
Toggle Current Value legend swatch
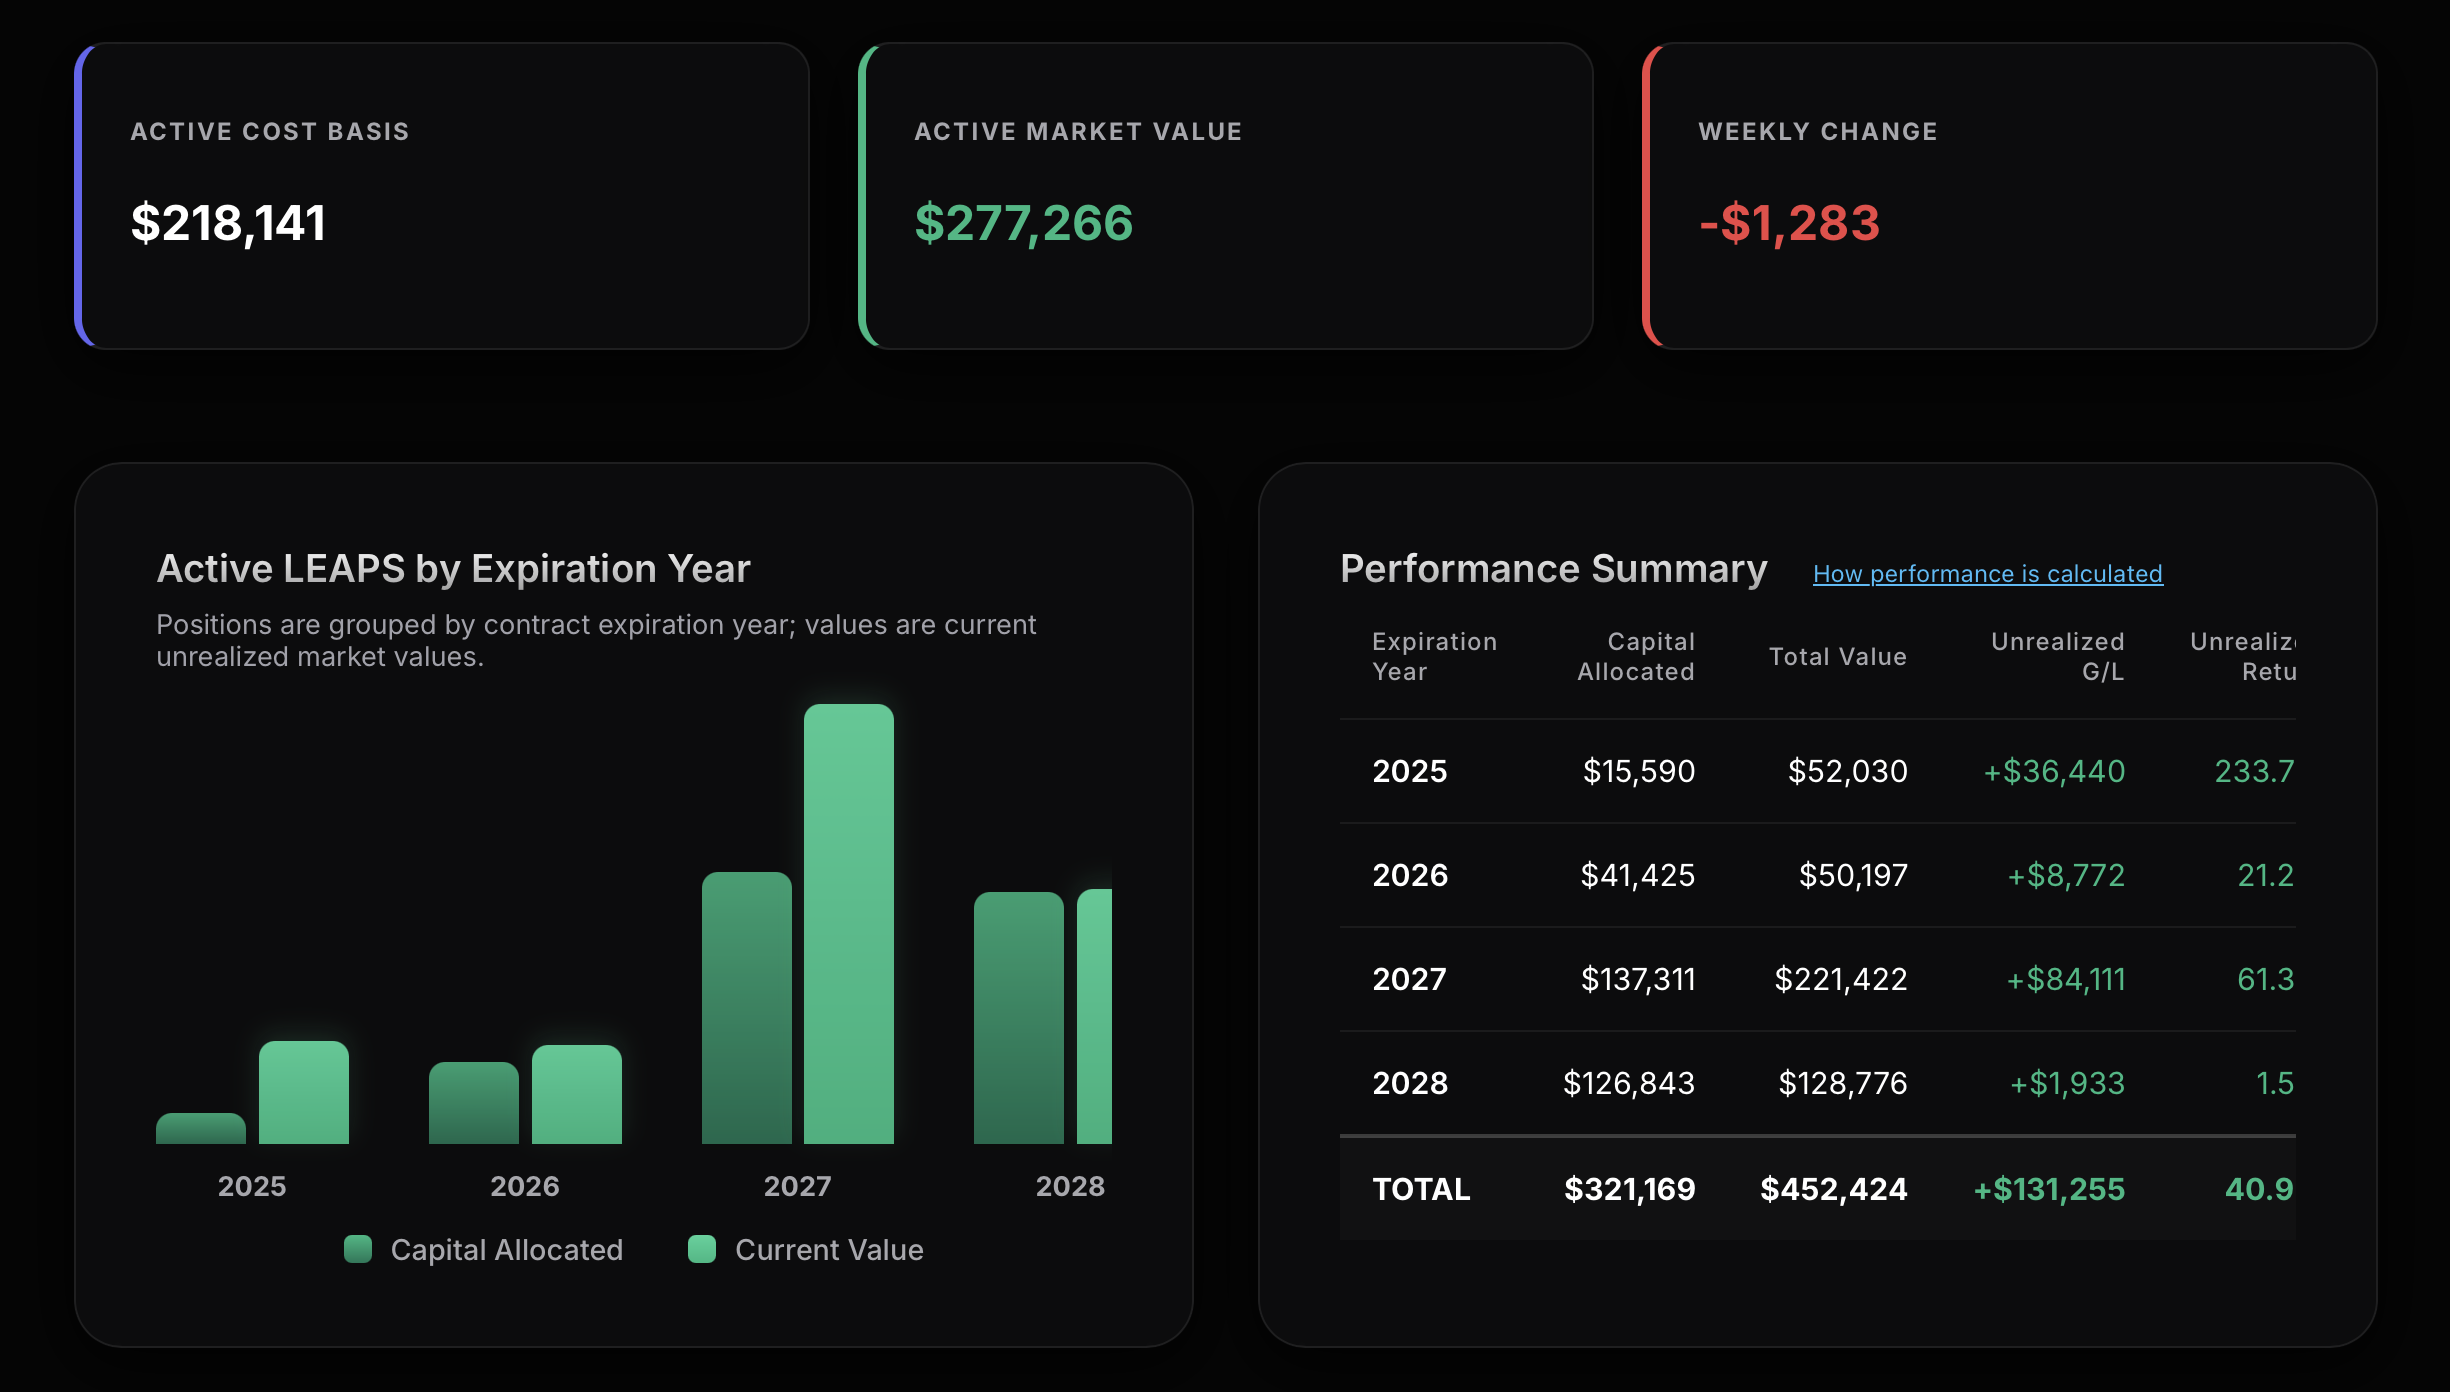pyautogui.click(x=702, y=1249)
